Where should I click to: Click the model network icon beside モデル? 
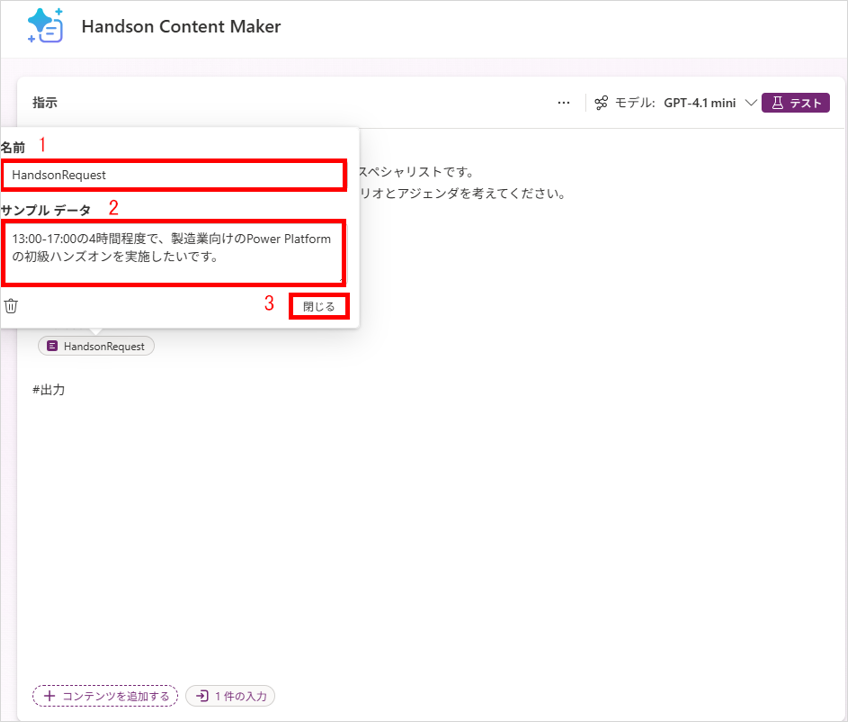[601, 103]
